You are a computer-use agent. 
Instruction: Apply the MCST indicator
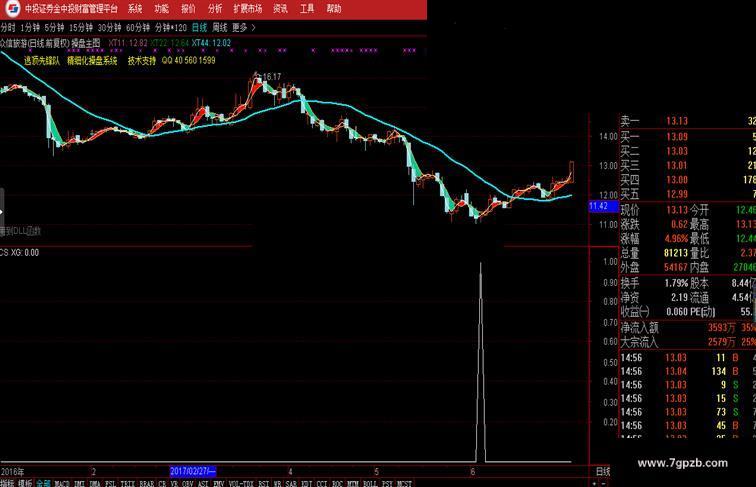[404, 483]
